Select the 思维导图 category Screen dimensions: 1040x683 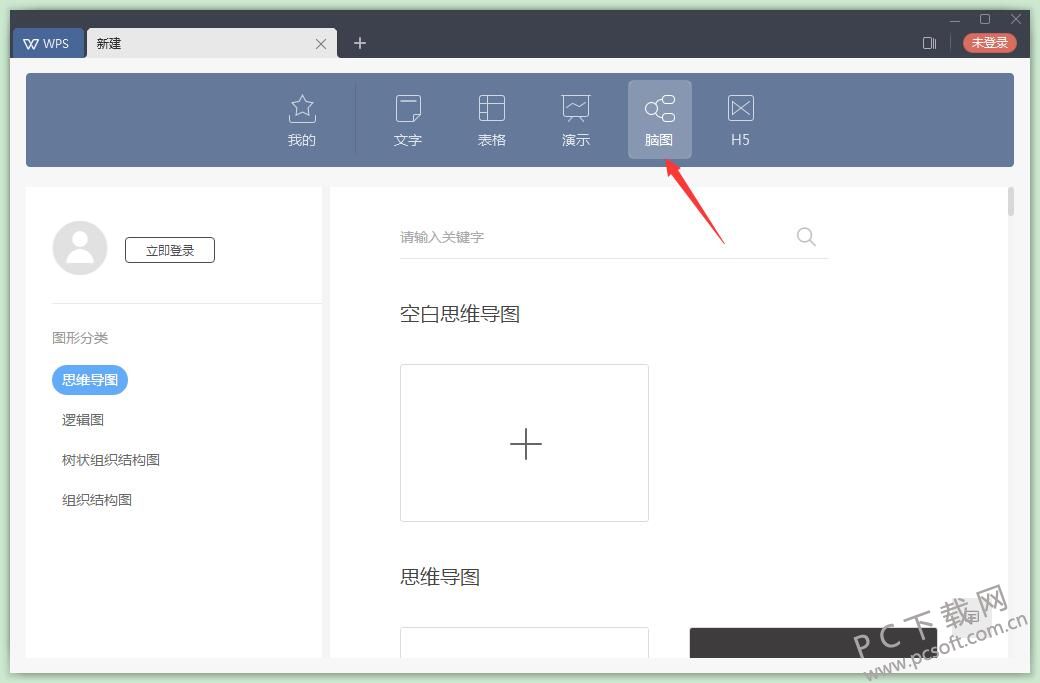[89, 380]
